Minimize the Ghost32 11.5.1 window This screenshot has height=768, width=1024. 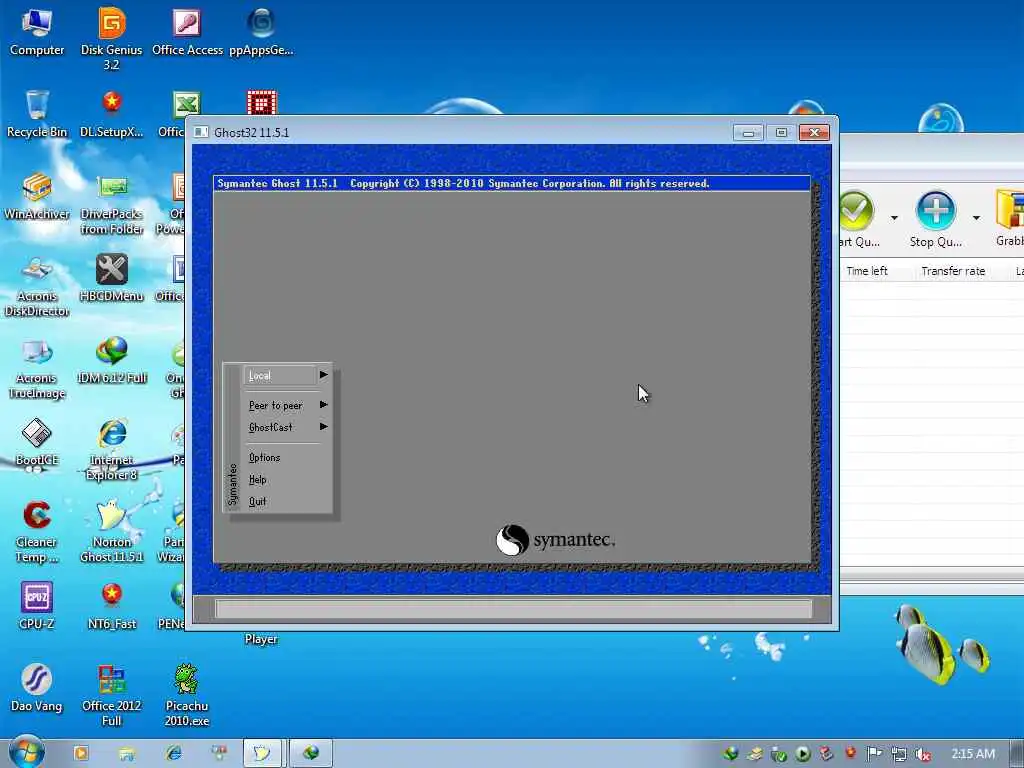click(x=748, y=133)
